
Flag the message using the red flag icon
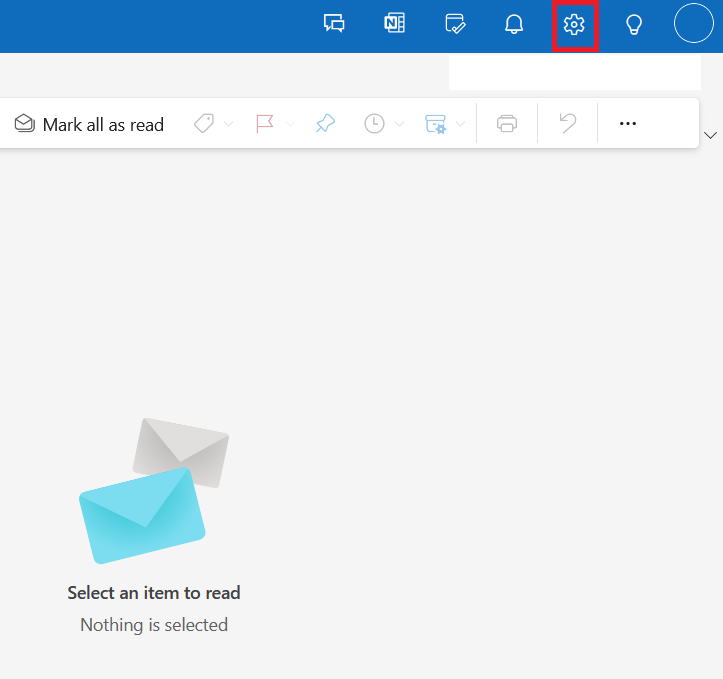[x=265, y=124]
